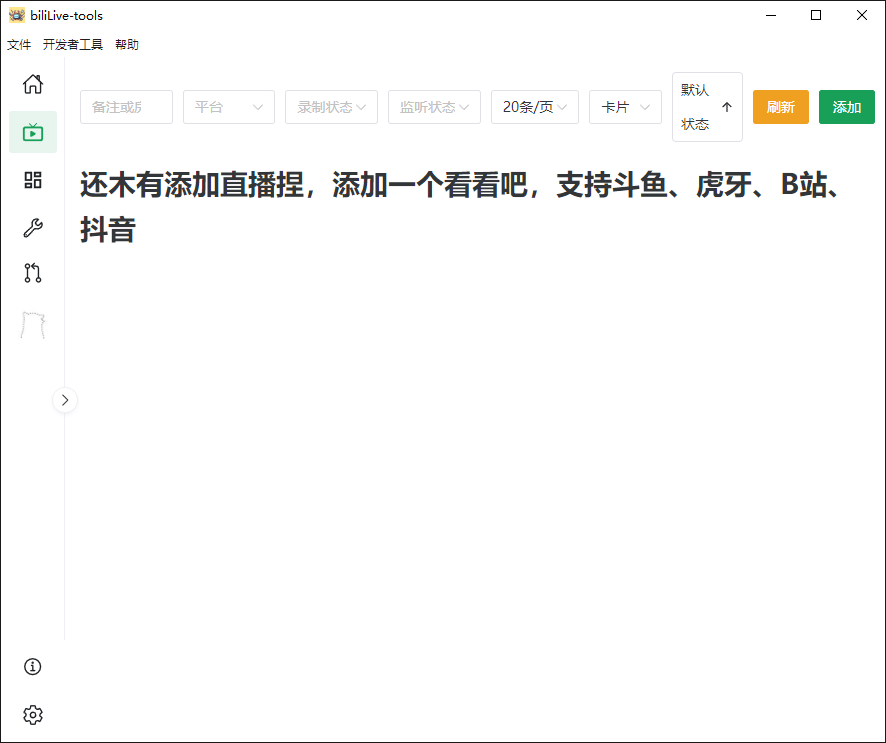Open the info icon at bottom left

pos(32,666)
